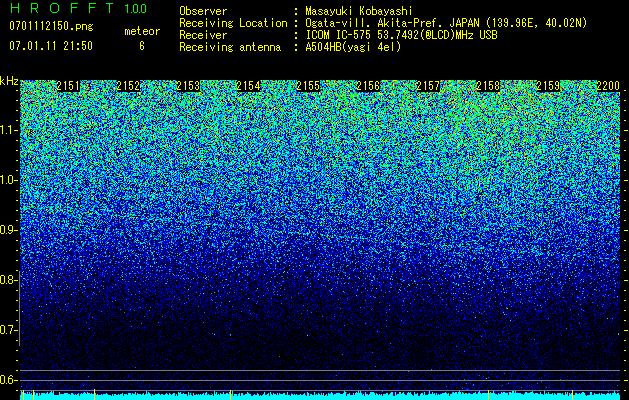
Task: Click the 0.6 frequency axis label
Action: [x=9, y=380]
